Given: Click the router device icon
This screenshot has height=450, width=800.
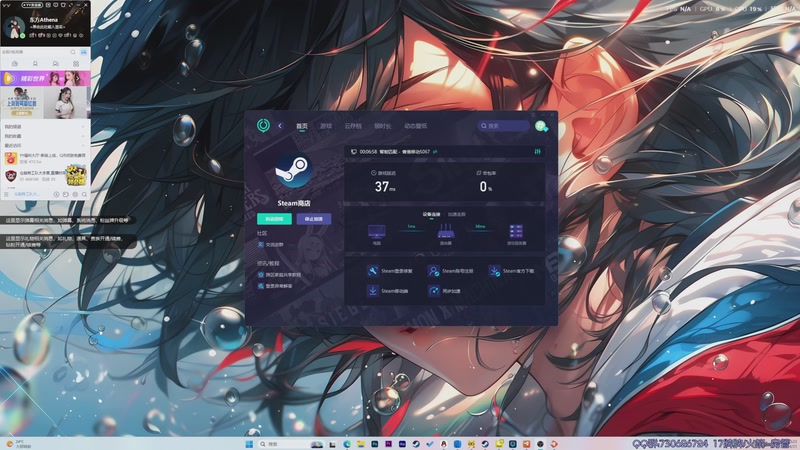Looking at the screenshot, I should (446, 232).
